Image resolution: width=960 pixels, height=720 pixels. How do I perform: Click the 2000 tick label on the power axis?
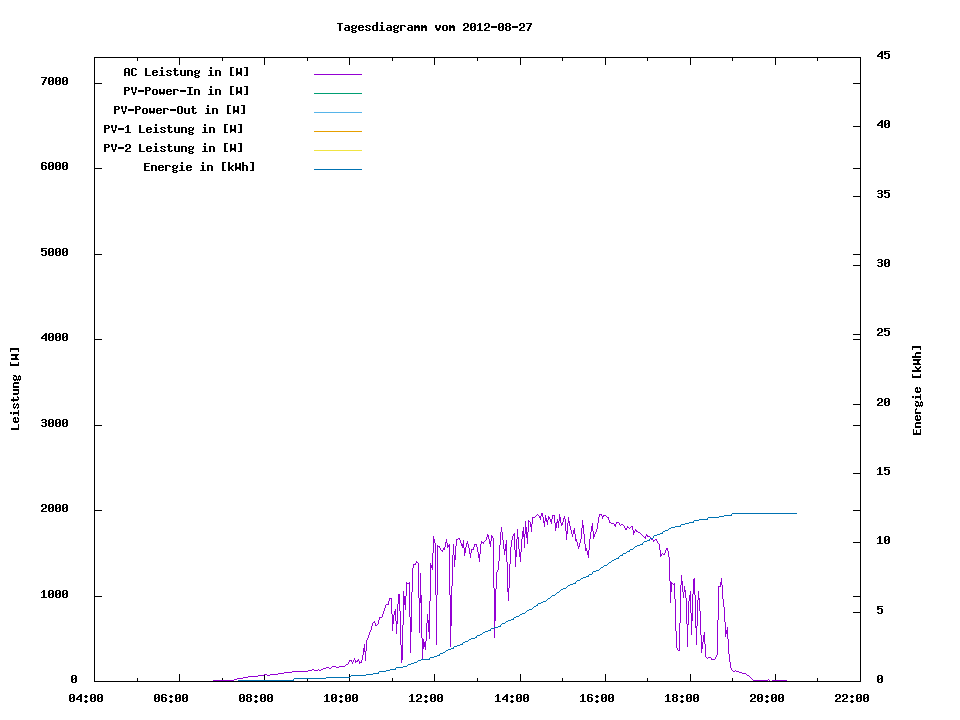click(x=54, y=510)
